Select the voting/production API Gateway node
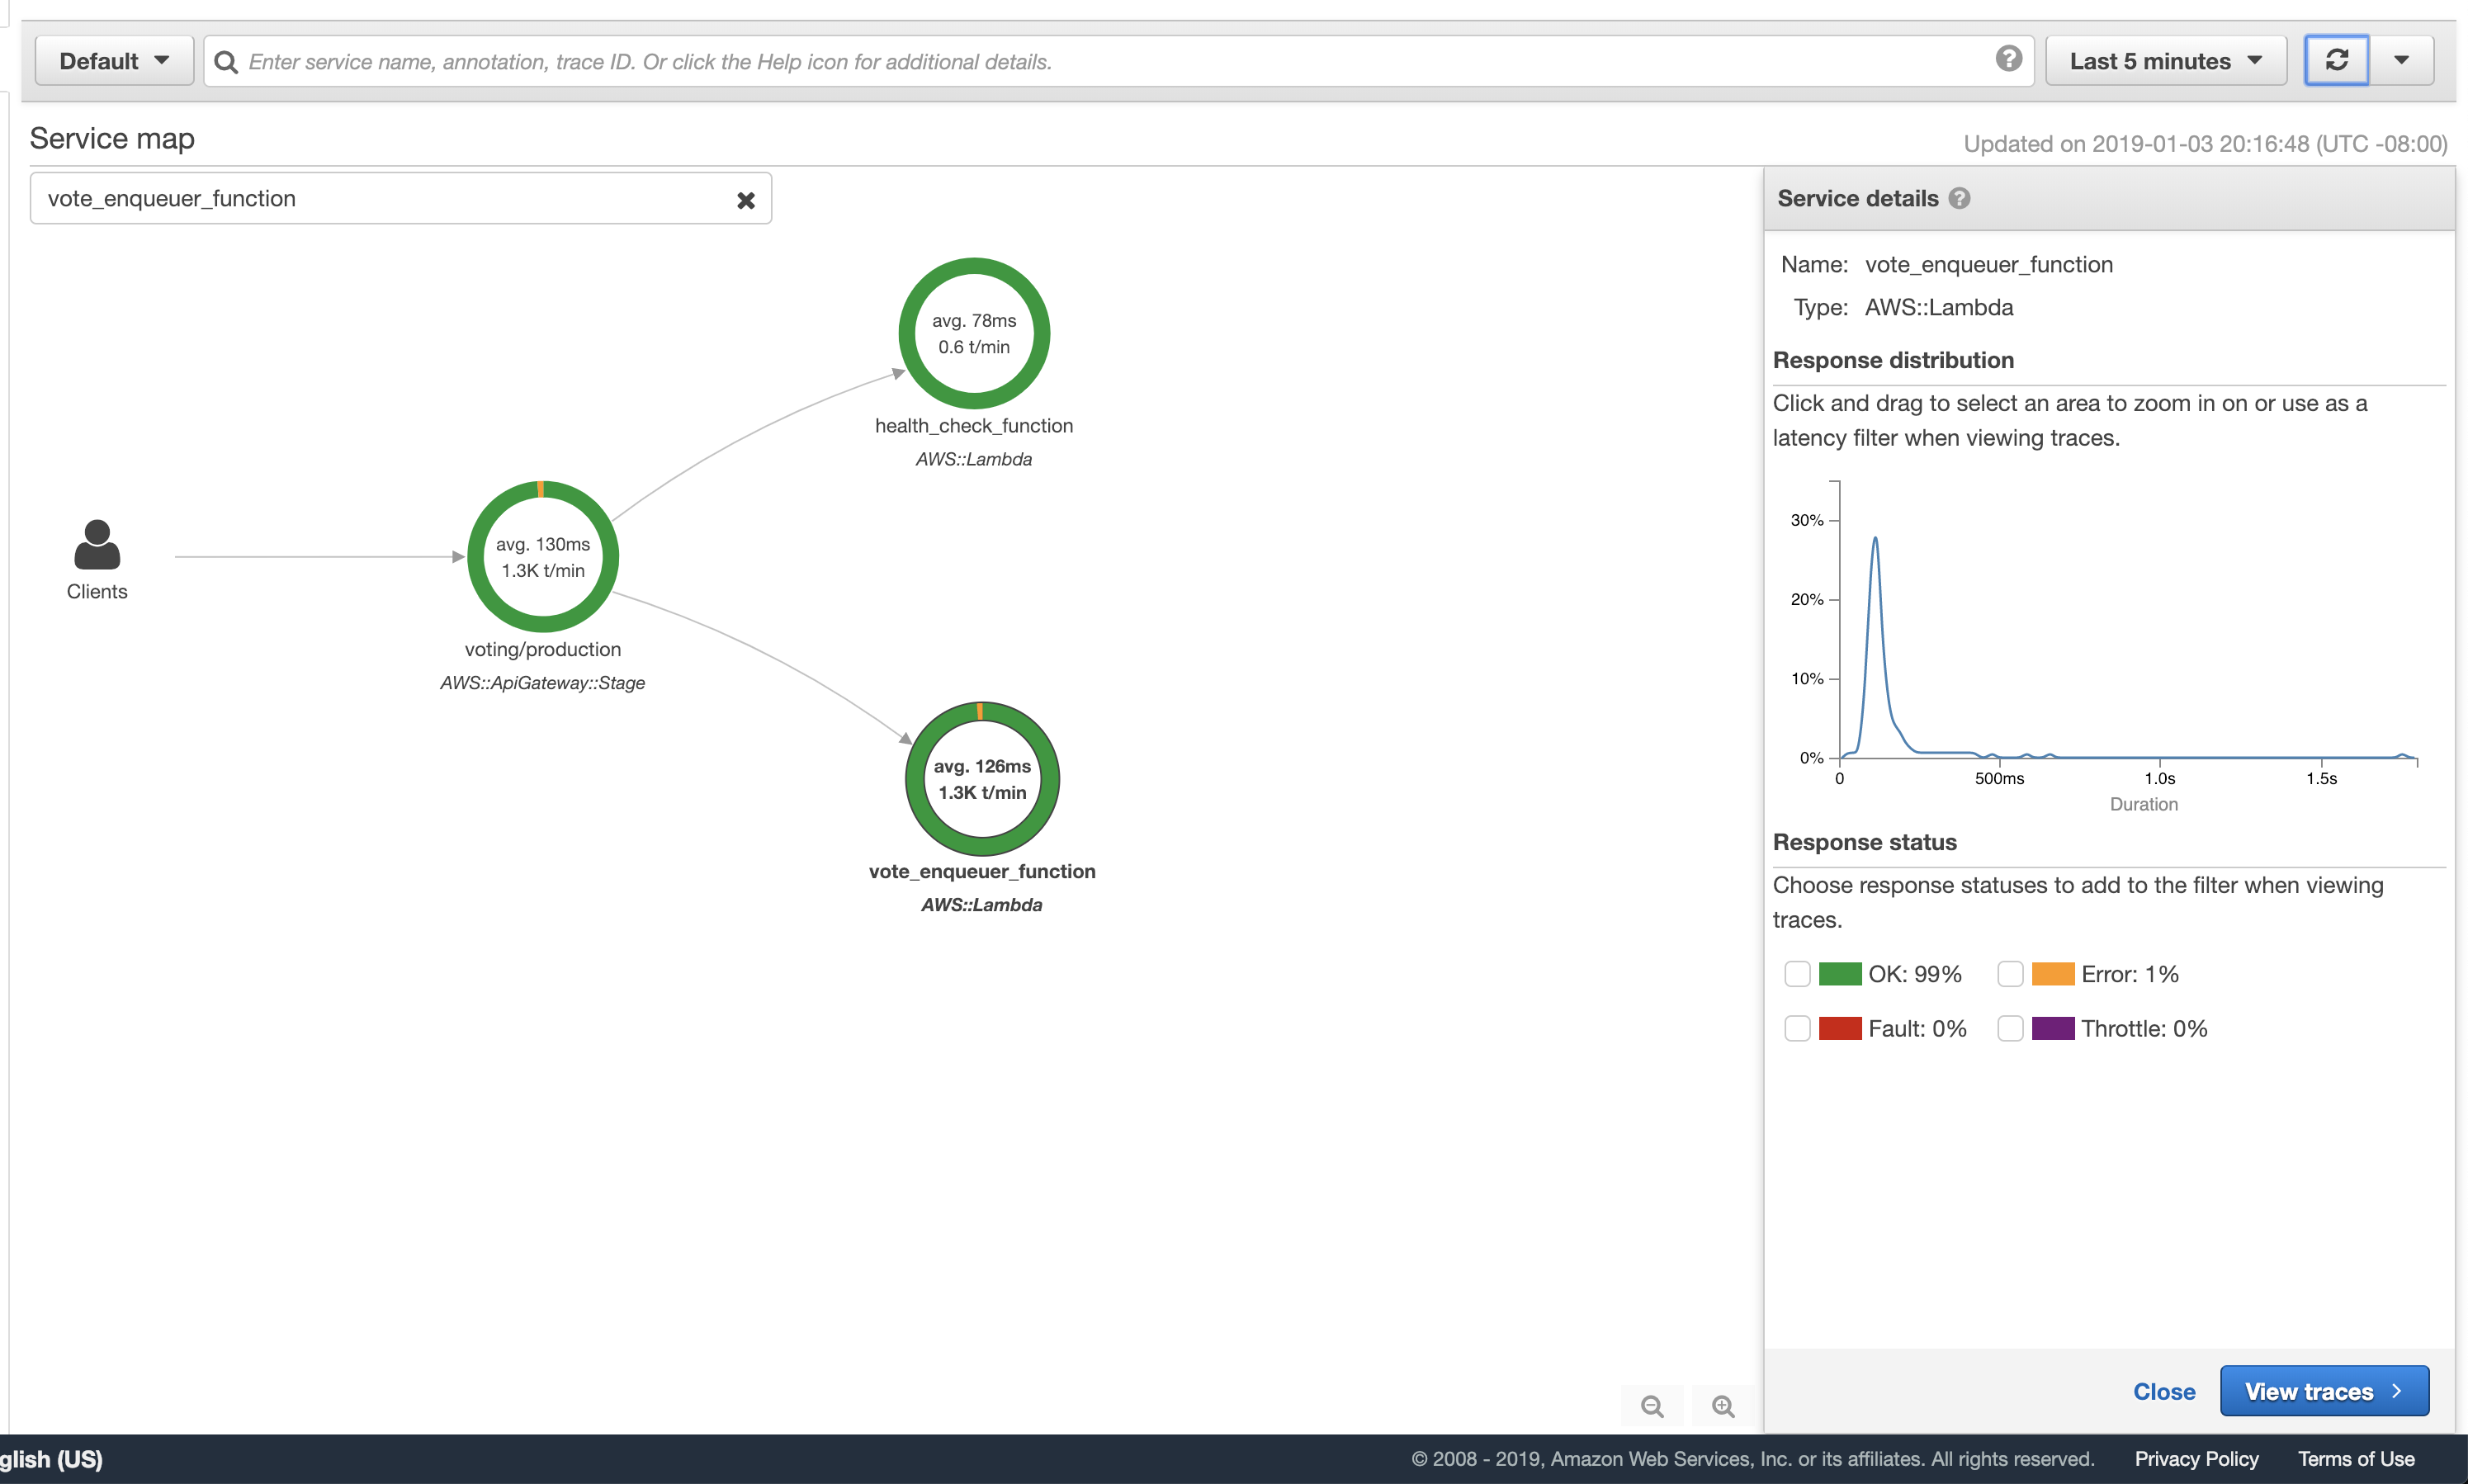Viewport: 2468px width, 1484px height. click(x=543, y=557)
